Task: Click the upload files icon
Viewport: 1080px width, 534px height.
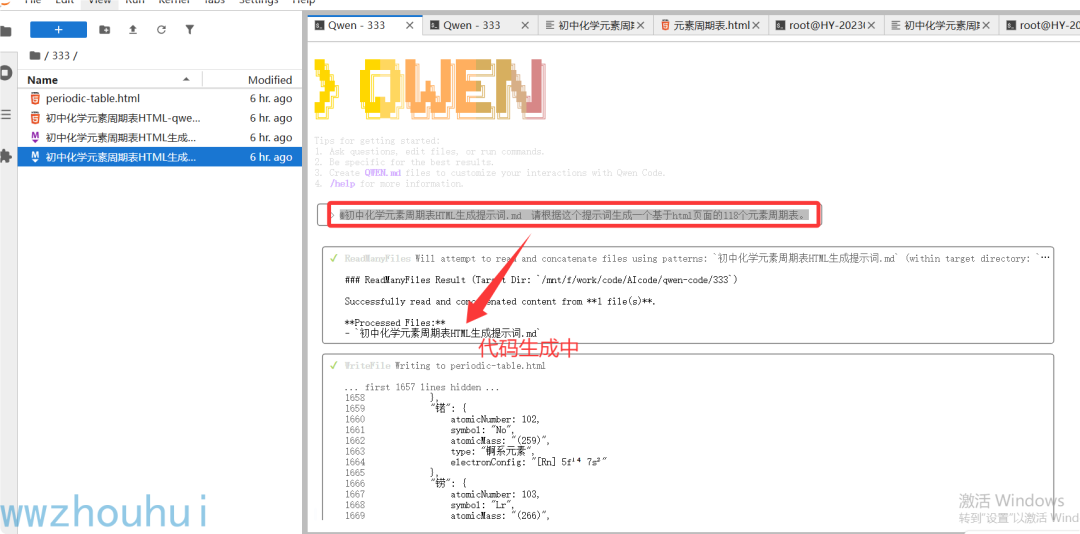Action: (x=133, y=30)
